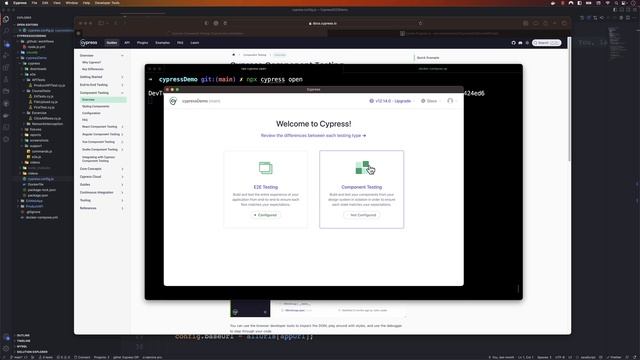This screenshot has width=640, height=360.
Task: Open Testing Components docs sidebar link
Action: (96, 107)
